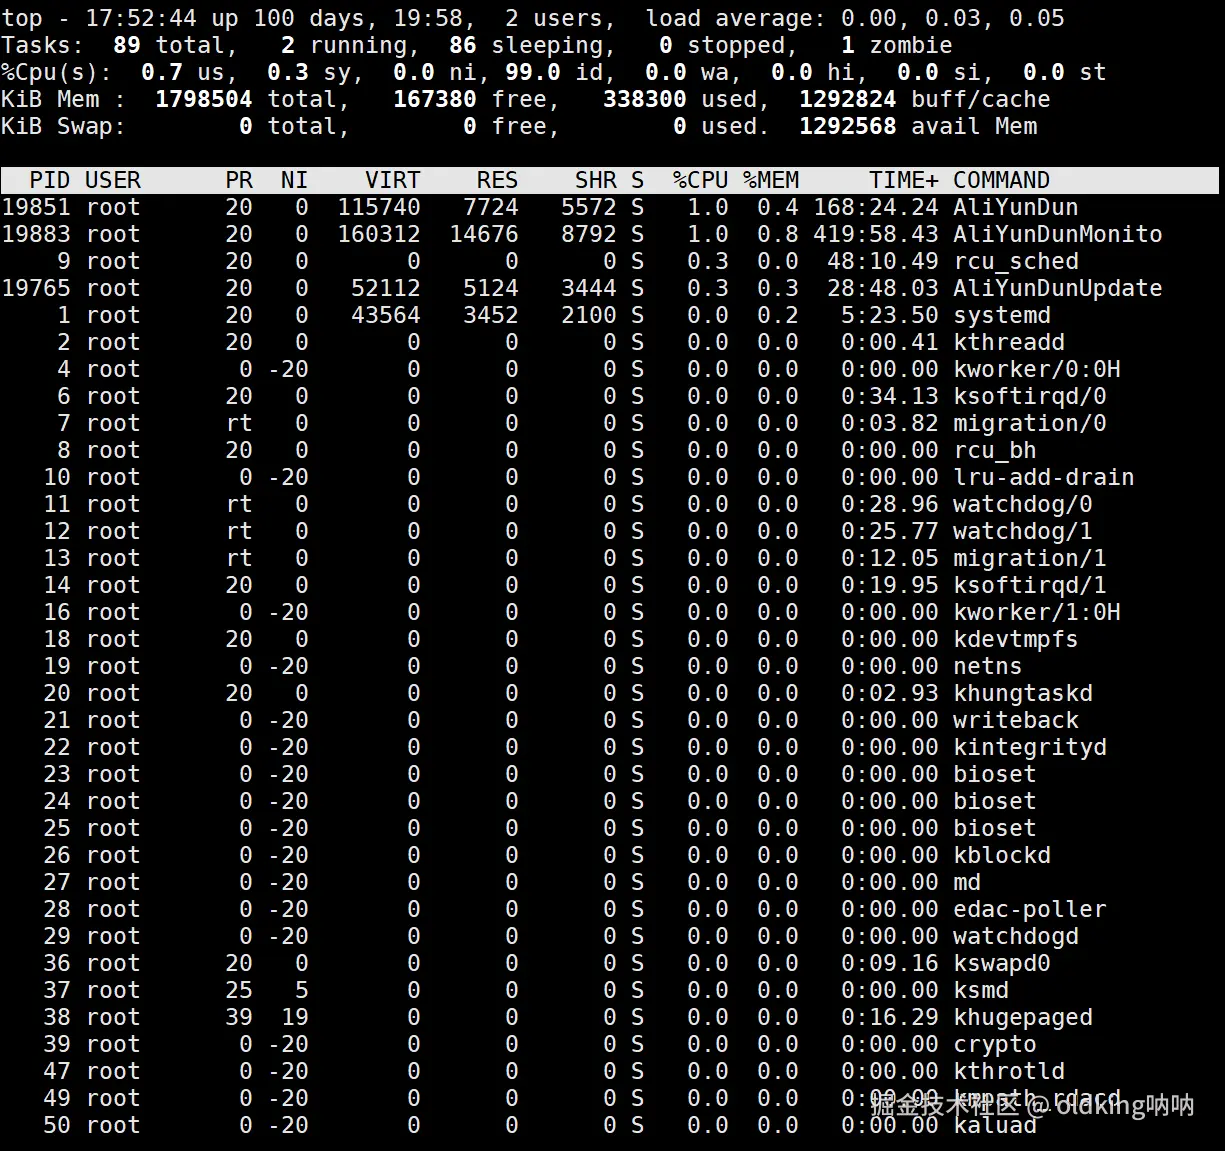
Task: Click the TIME+ value 419:58.43
Action: point(875,234)
